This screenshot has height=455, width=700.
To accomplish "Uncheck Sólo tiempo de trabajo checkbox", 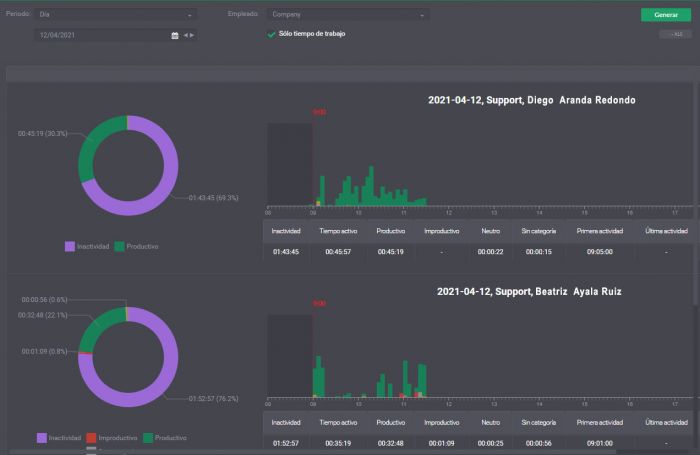I will (x=271, y=34).
